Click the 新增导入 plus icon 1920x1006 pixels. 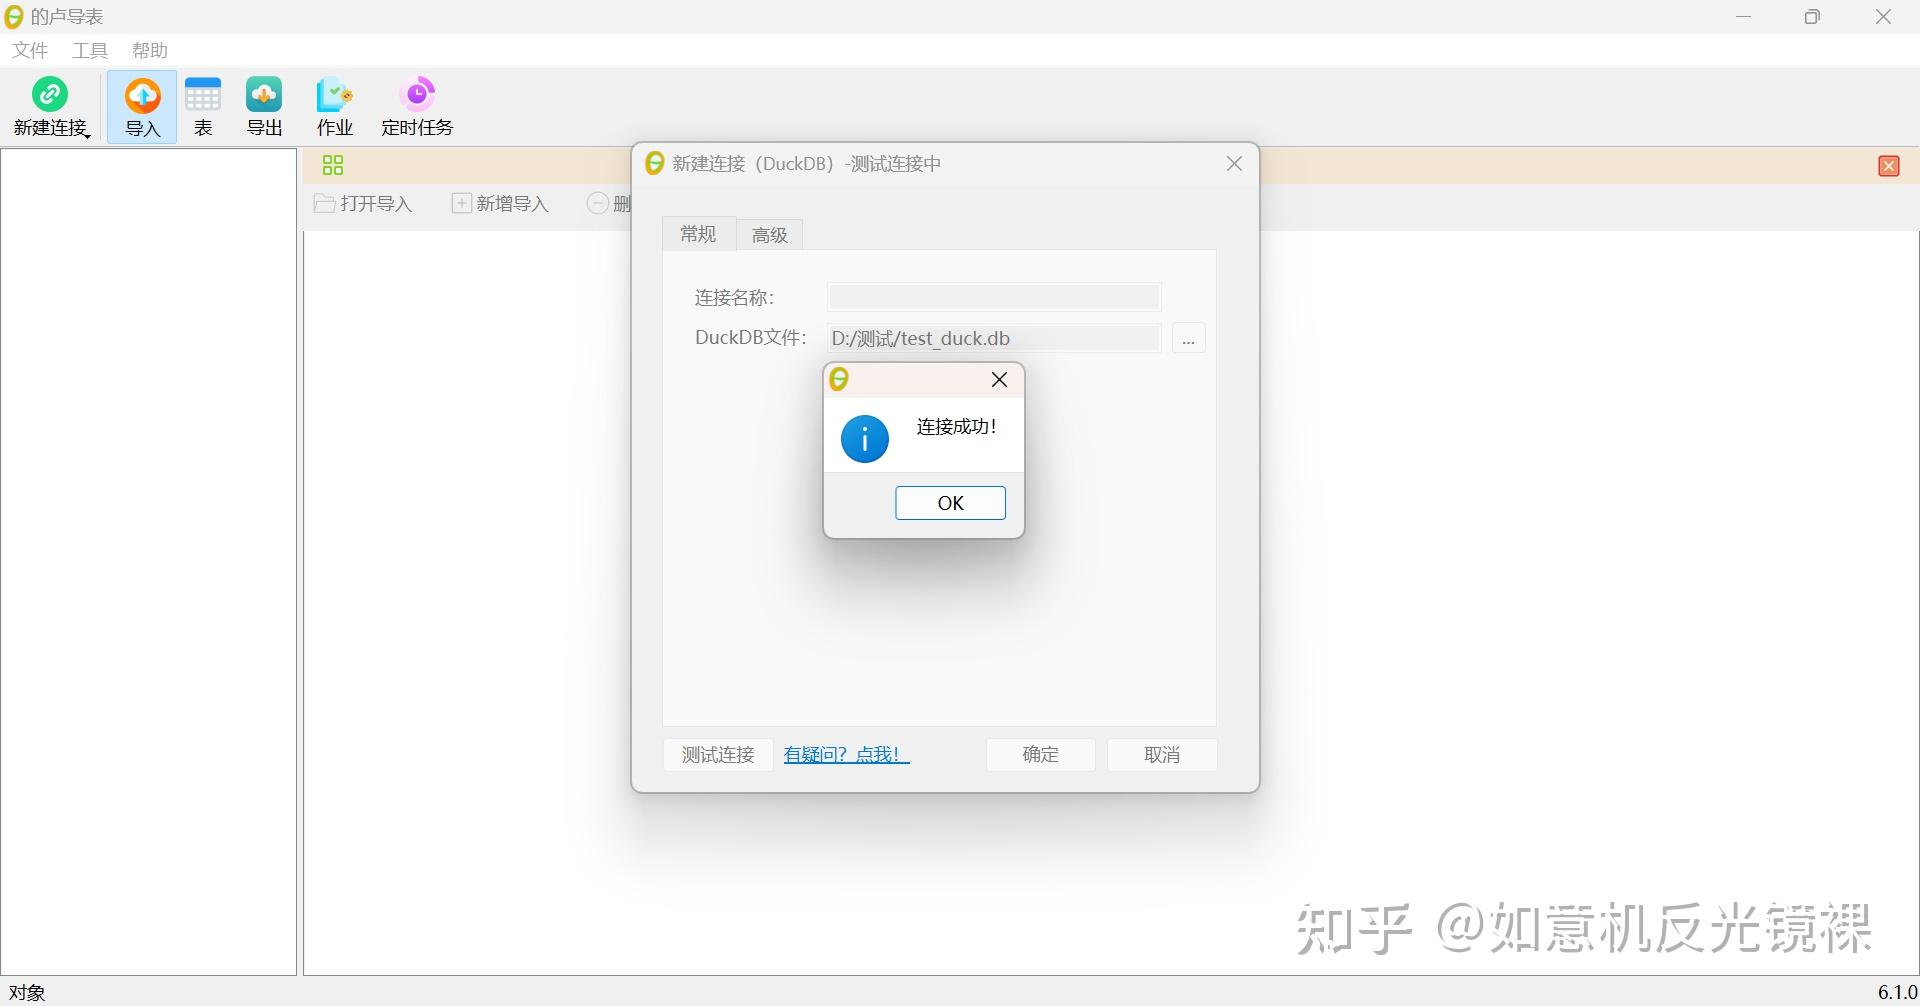461,202
